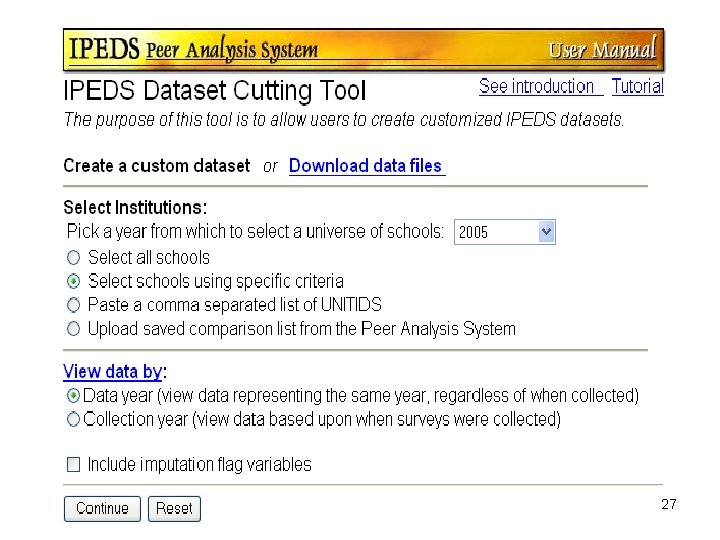Click the slide page number 27
Screen dimensions: 720x540
(668, 505)
